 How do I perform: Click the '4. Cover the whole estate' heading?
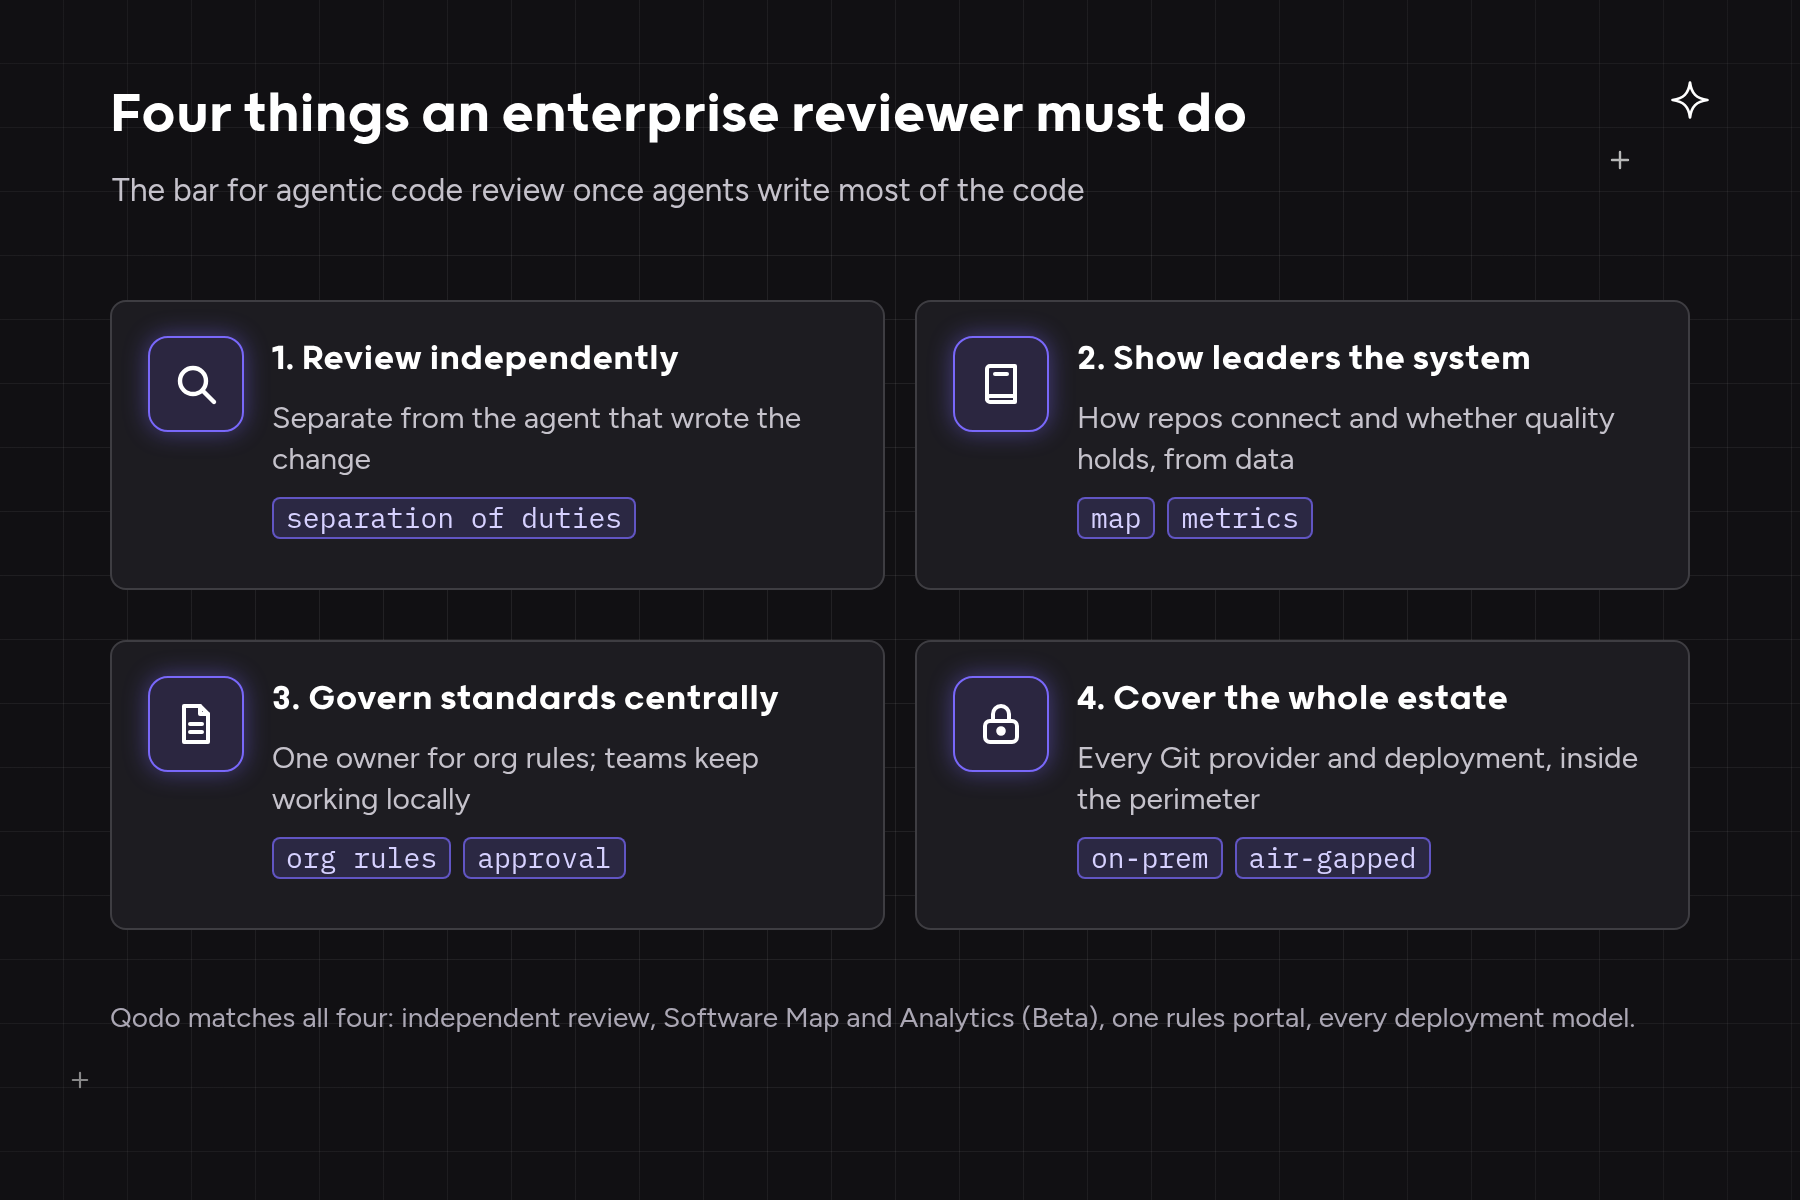tap(1292, 698)
